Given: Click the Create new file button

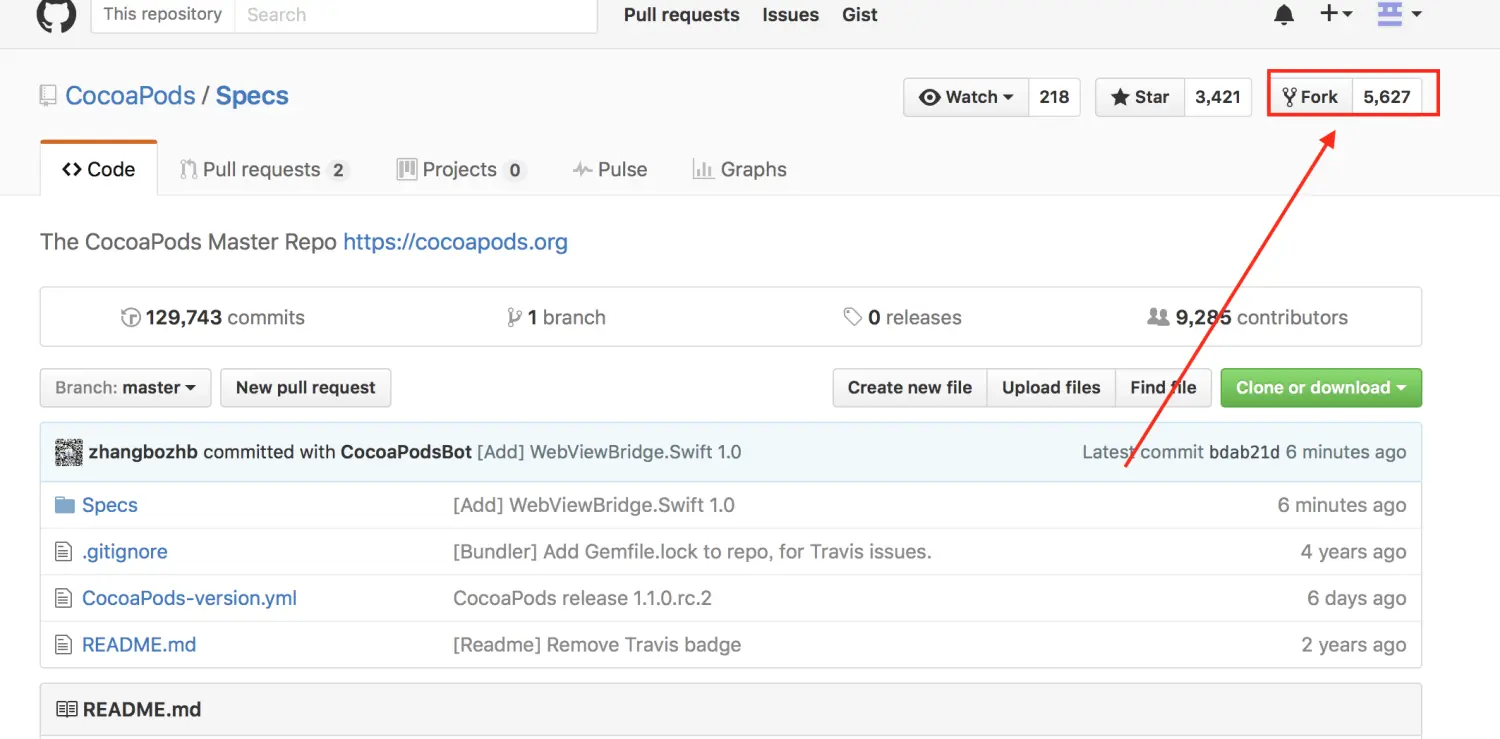Looking at the screenshot, I should [x=910, y=388].
